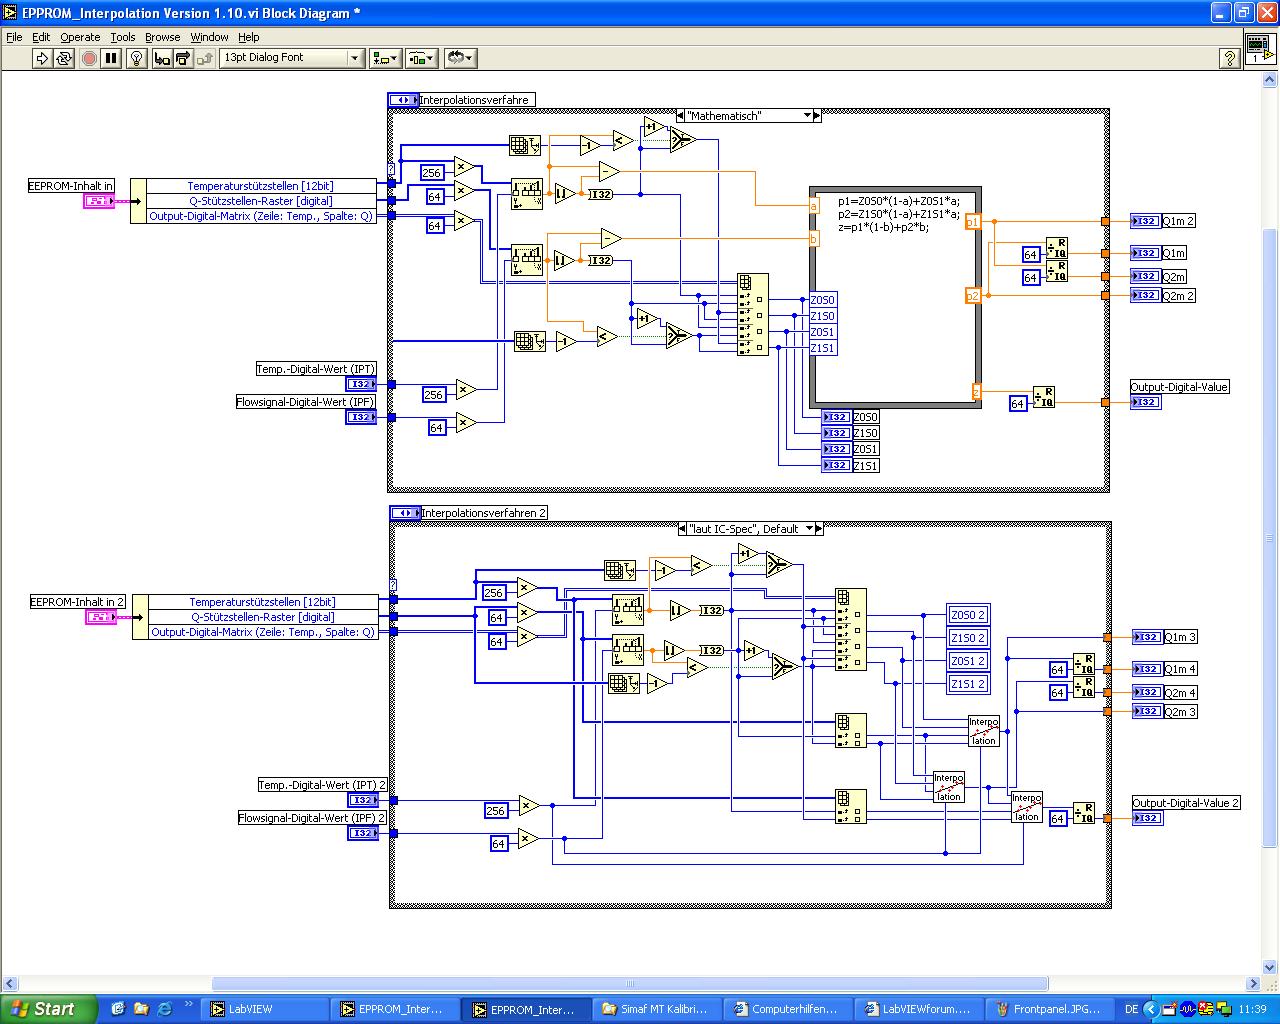Click the Abort Execution stop button
This screenshot has width=1280, height=1024.
(x=89, y=59)
